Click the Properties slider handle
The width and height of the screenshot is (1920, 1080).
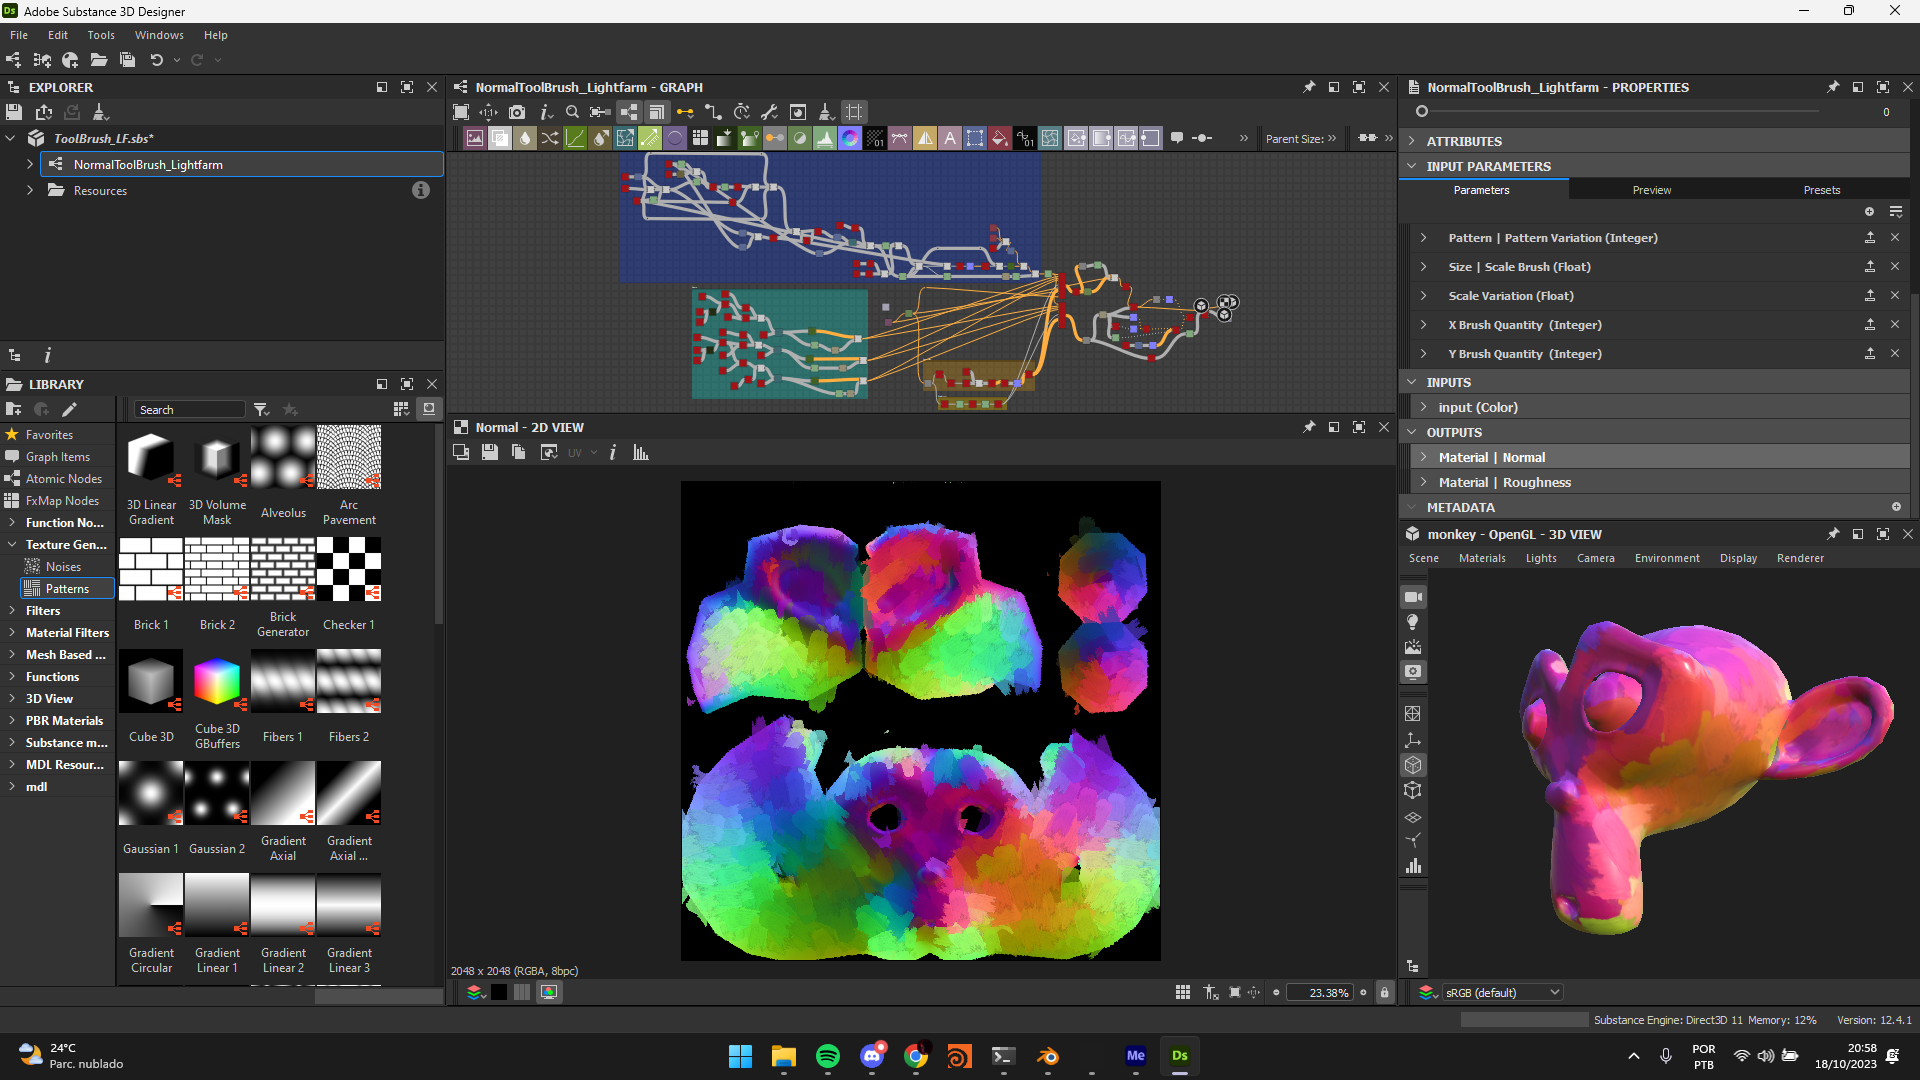1421,112
